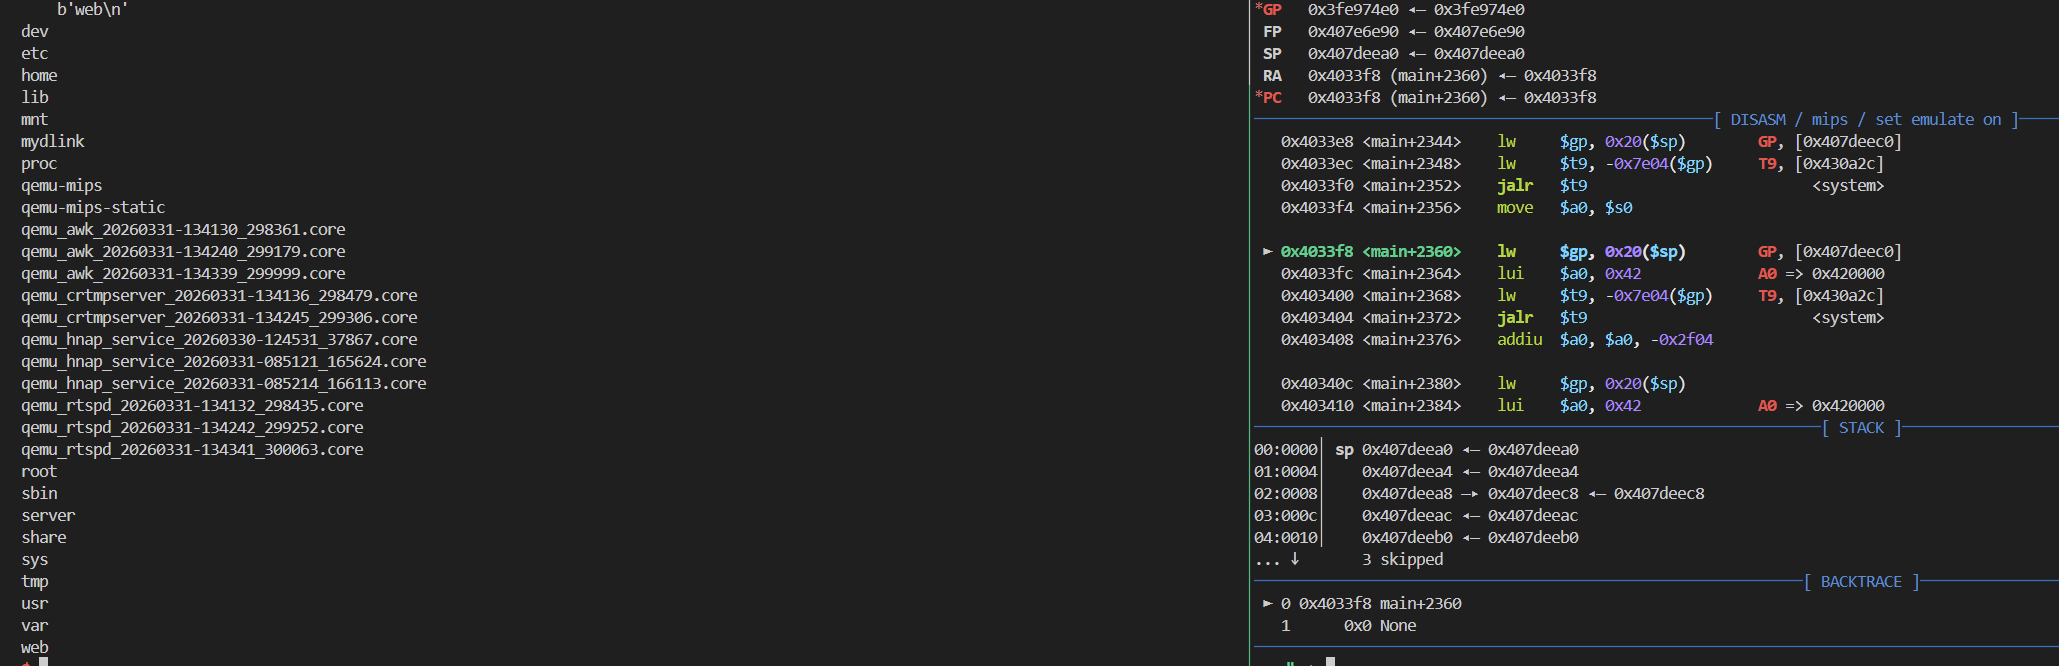The image size is (2059, 666).
Task: Click the current instruction arrow at 0x4033f8 in disassembly
Action: point(1267,252)
